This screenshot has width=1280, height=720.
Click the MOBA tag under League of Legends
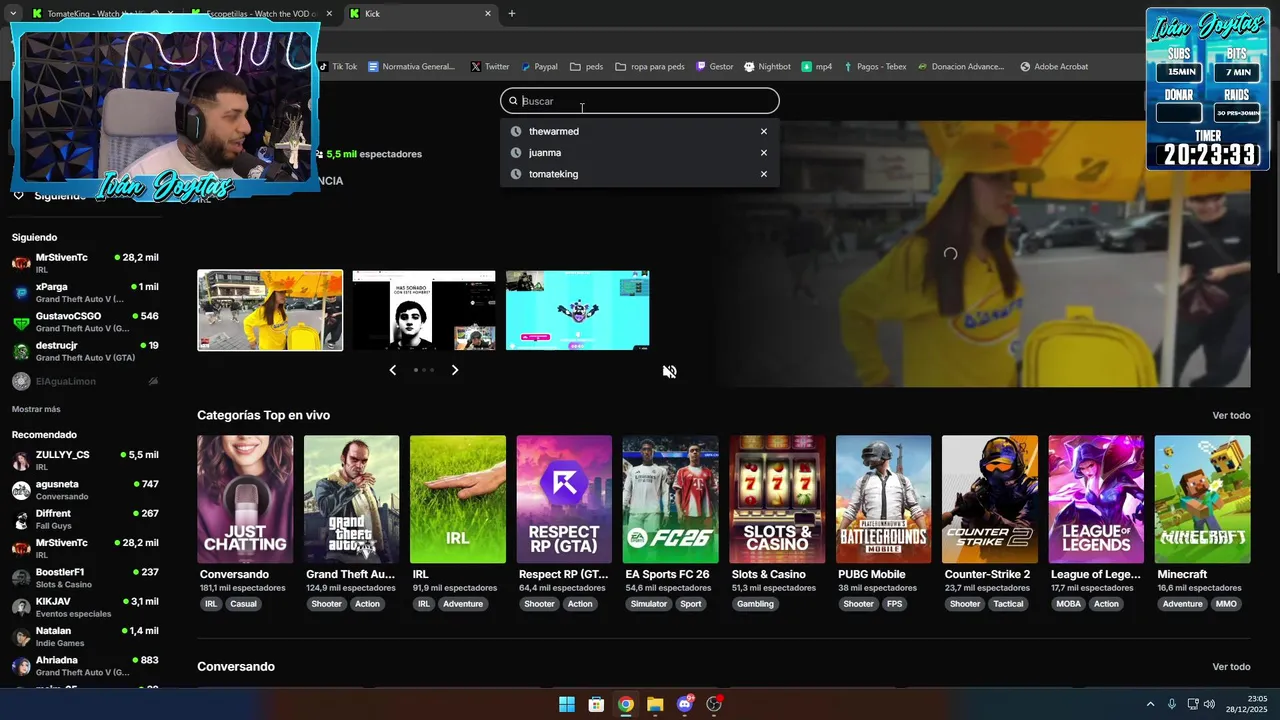pyautogui.click(x=1068, y=604)
